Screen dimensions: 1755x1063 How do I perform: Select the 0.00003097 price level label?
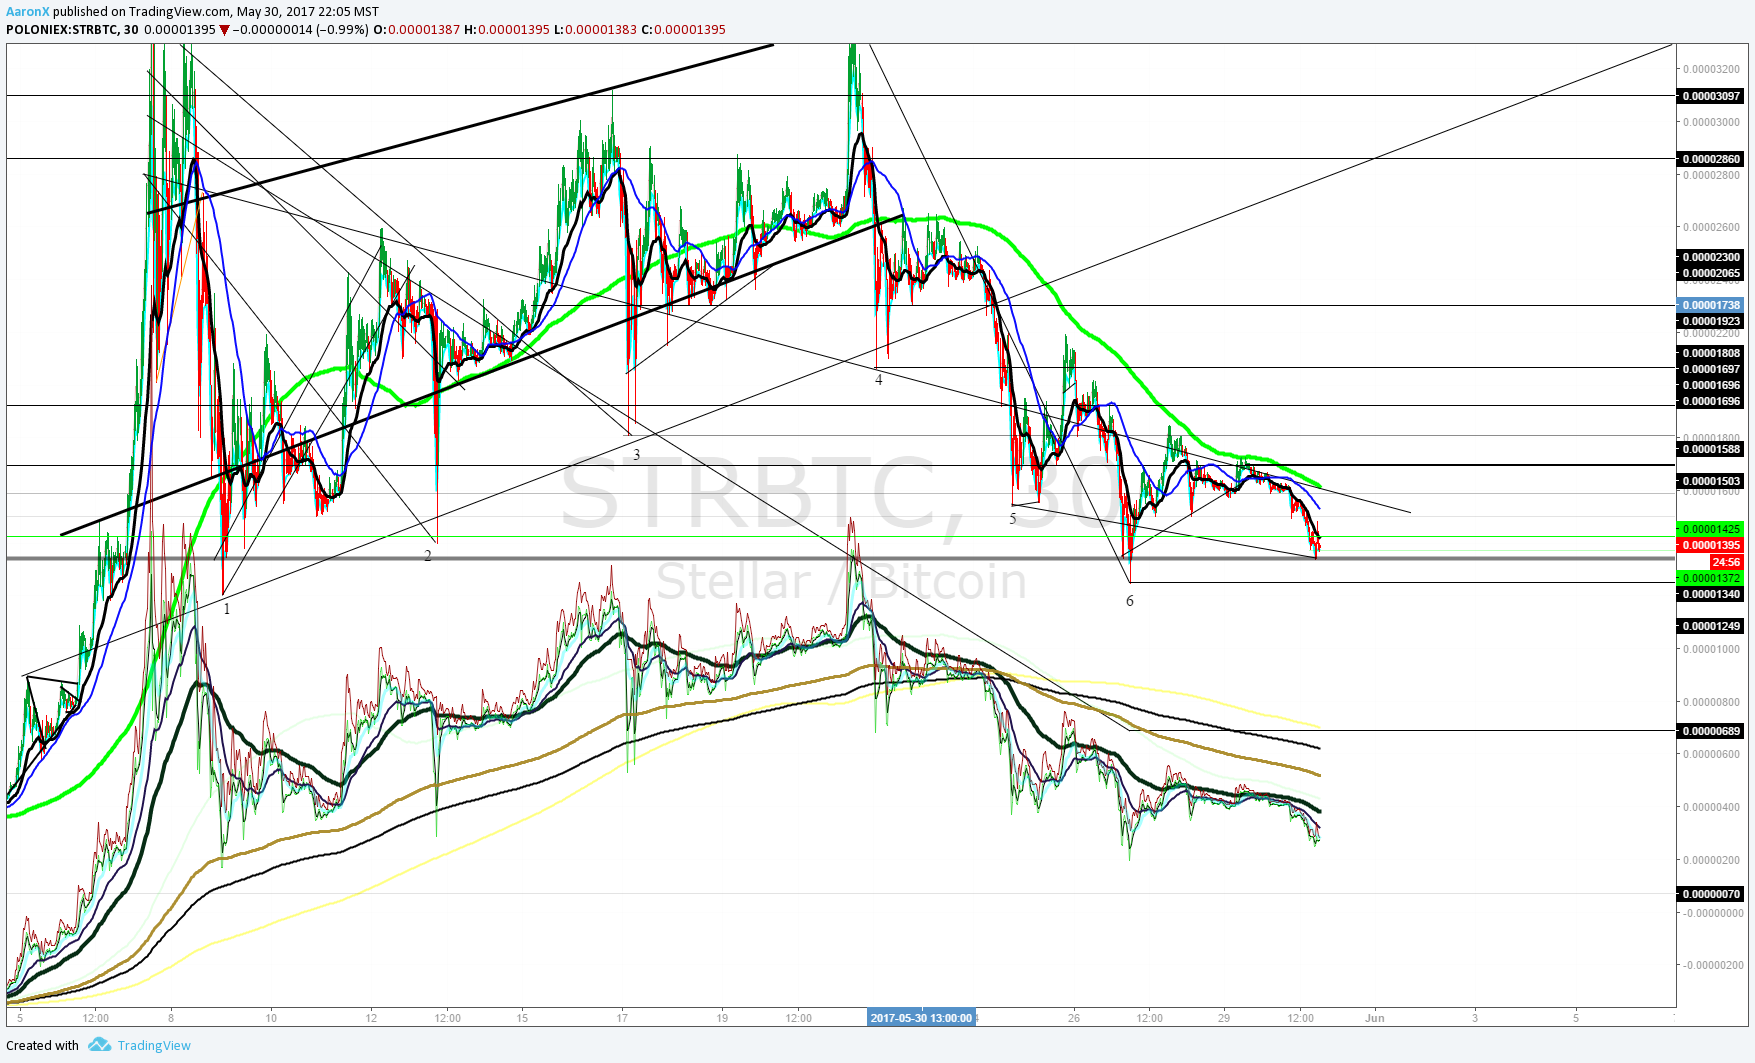tap(1711, 96)
